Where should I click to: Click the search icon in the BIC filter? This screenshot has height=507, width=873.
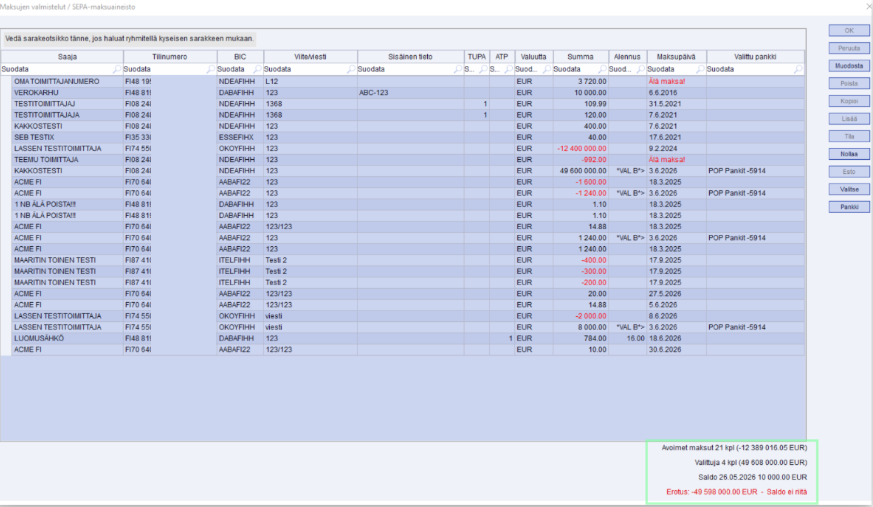pyautogui.click(x=257, y=70)
